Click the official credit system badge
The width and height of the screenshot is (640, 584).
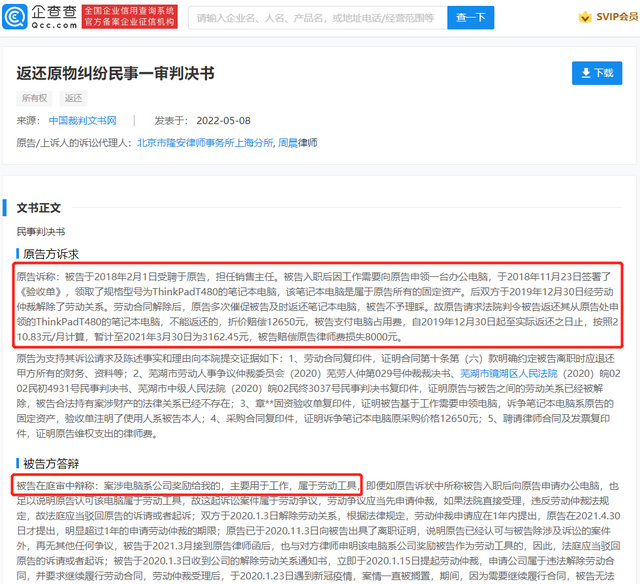128,17
